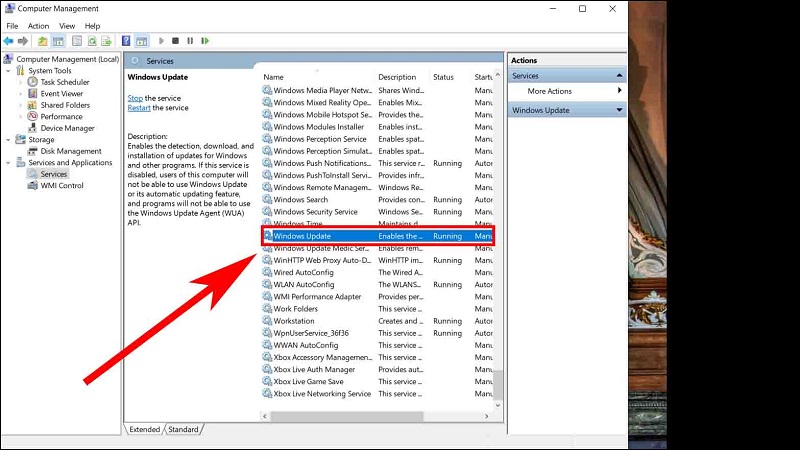Sort services by the Status column header
800x450 pixels.
tap(443, 77)
